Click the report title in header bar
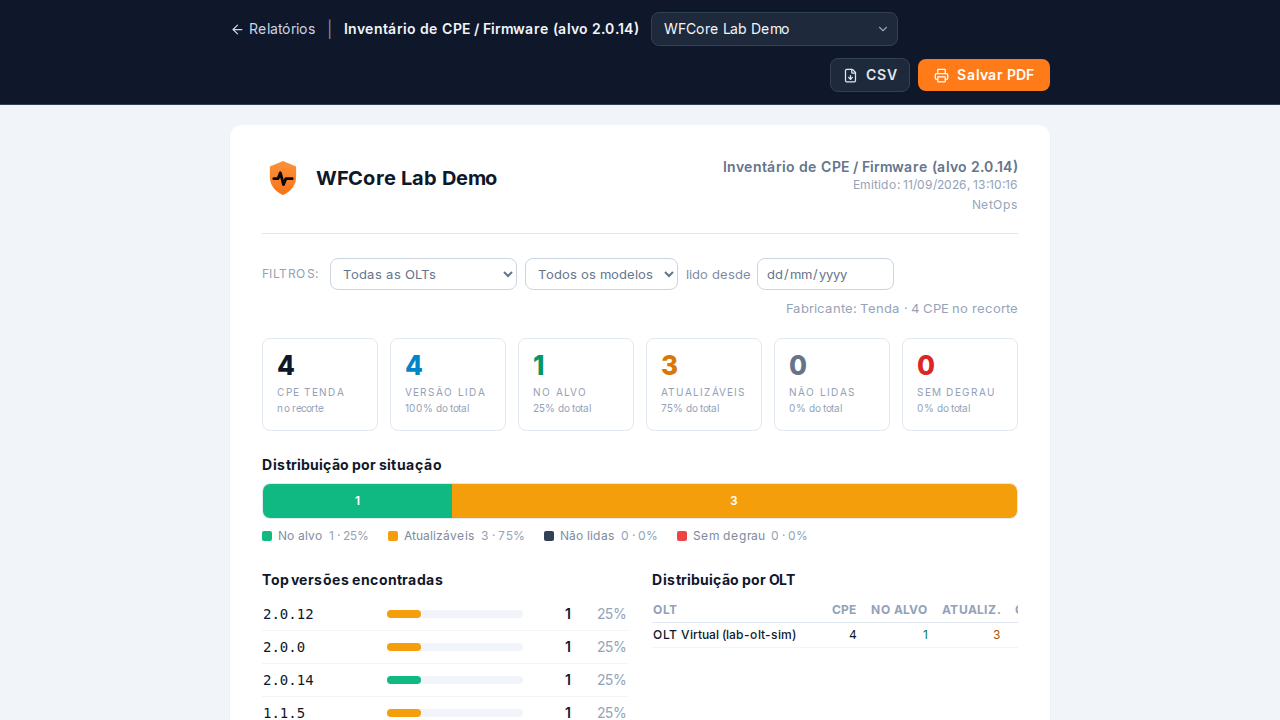This screenshot has width=1280, height=720. click(491, 29)
